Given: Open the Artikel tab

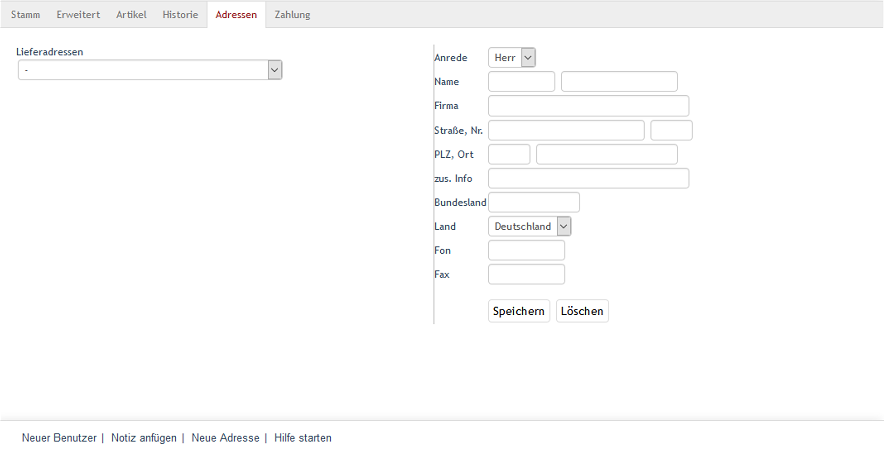Looking at the screenshot, I should click(131, 15).
